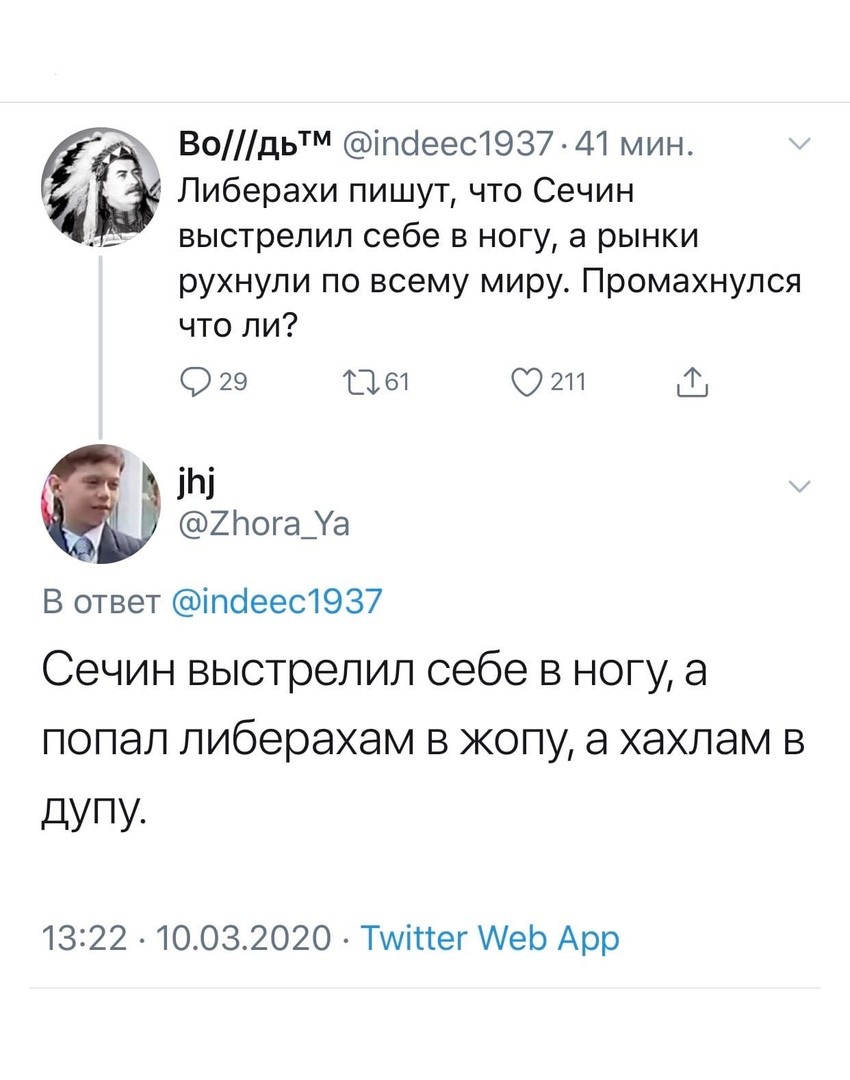Like the tweet with the heart icon
This screenshot has height=1080, width=850.
coord(525,381)
